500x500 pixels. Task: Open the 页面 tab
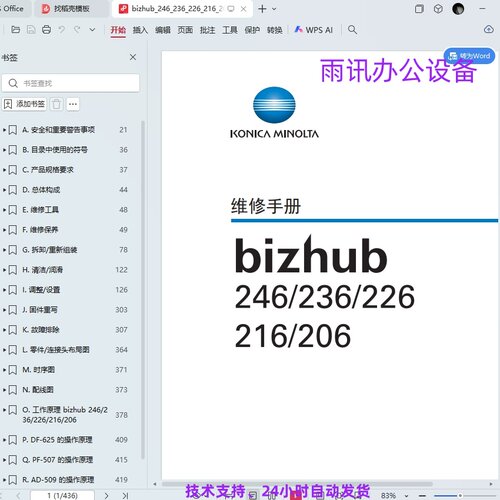pyautogui.click(x=185, y=30)
